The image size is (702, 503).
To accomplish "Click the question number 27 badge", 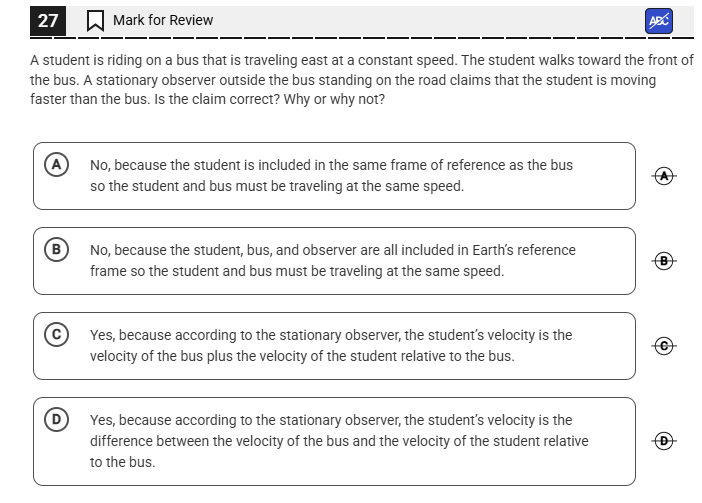I will point(47,20).
